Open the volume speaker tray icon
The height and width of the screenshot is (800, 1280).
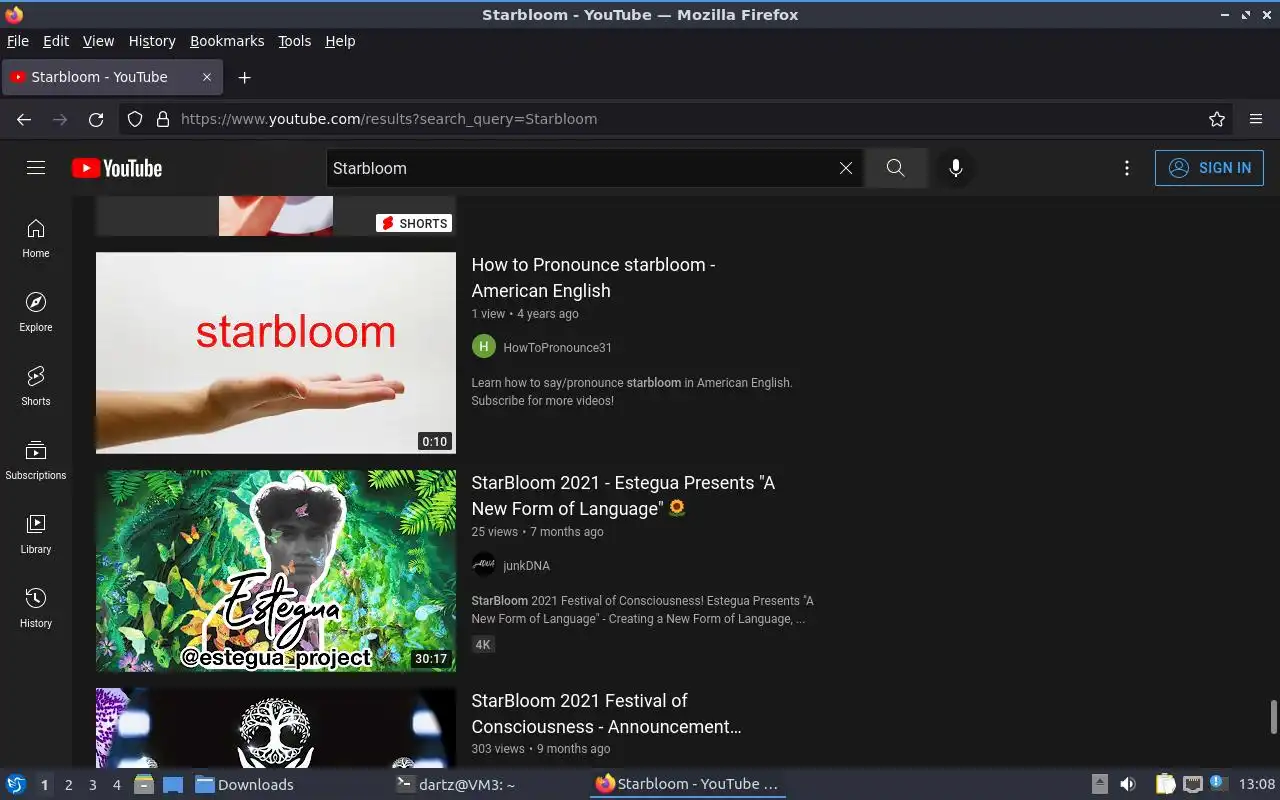(x=1127, y=785)
